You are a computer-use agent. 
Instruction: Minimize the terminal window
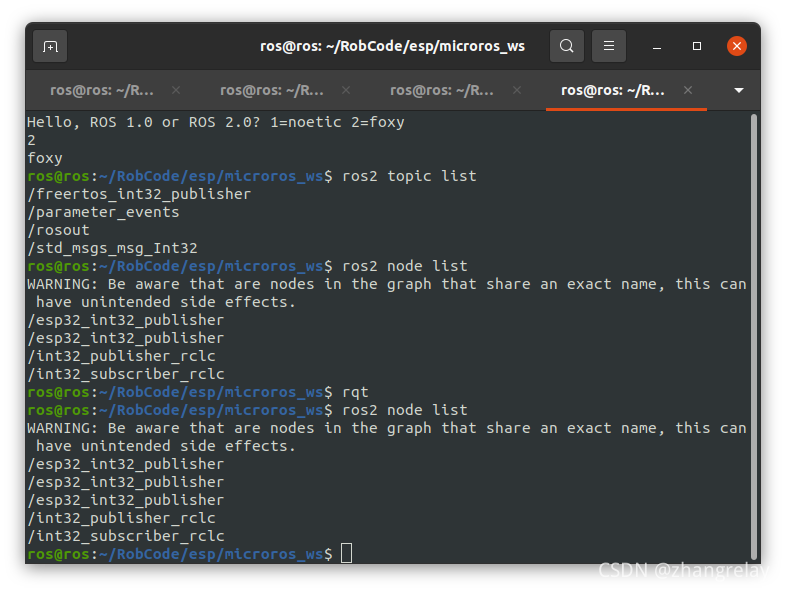tap(657, 47)
